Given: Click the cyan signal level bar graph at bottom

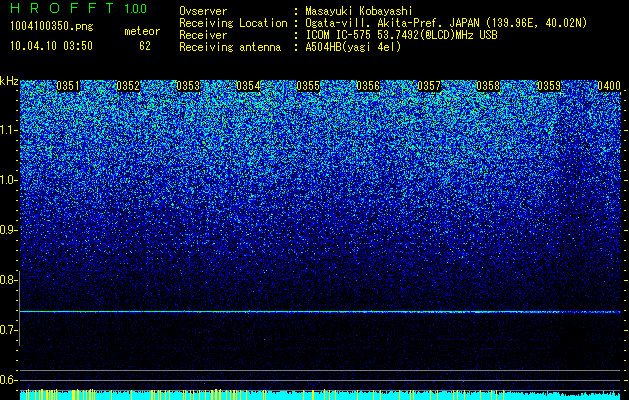Looking at the screenshot, I should click(320, 395).
